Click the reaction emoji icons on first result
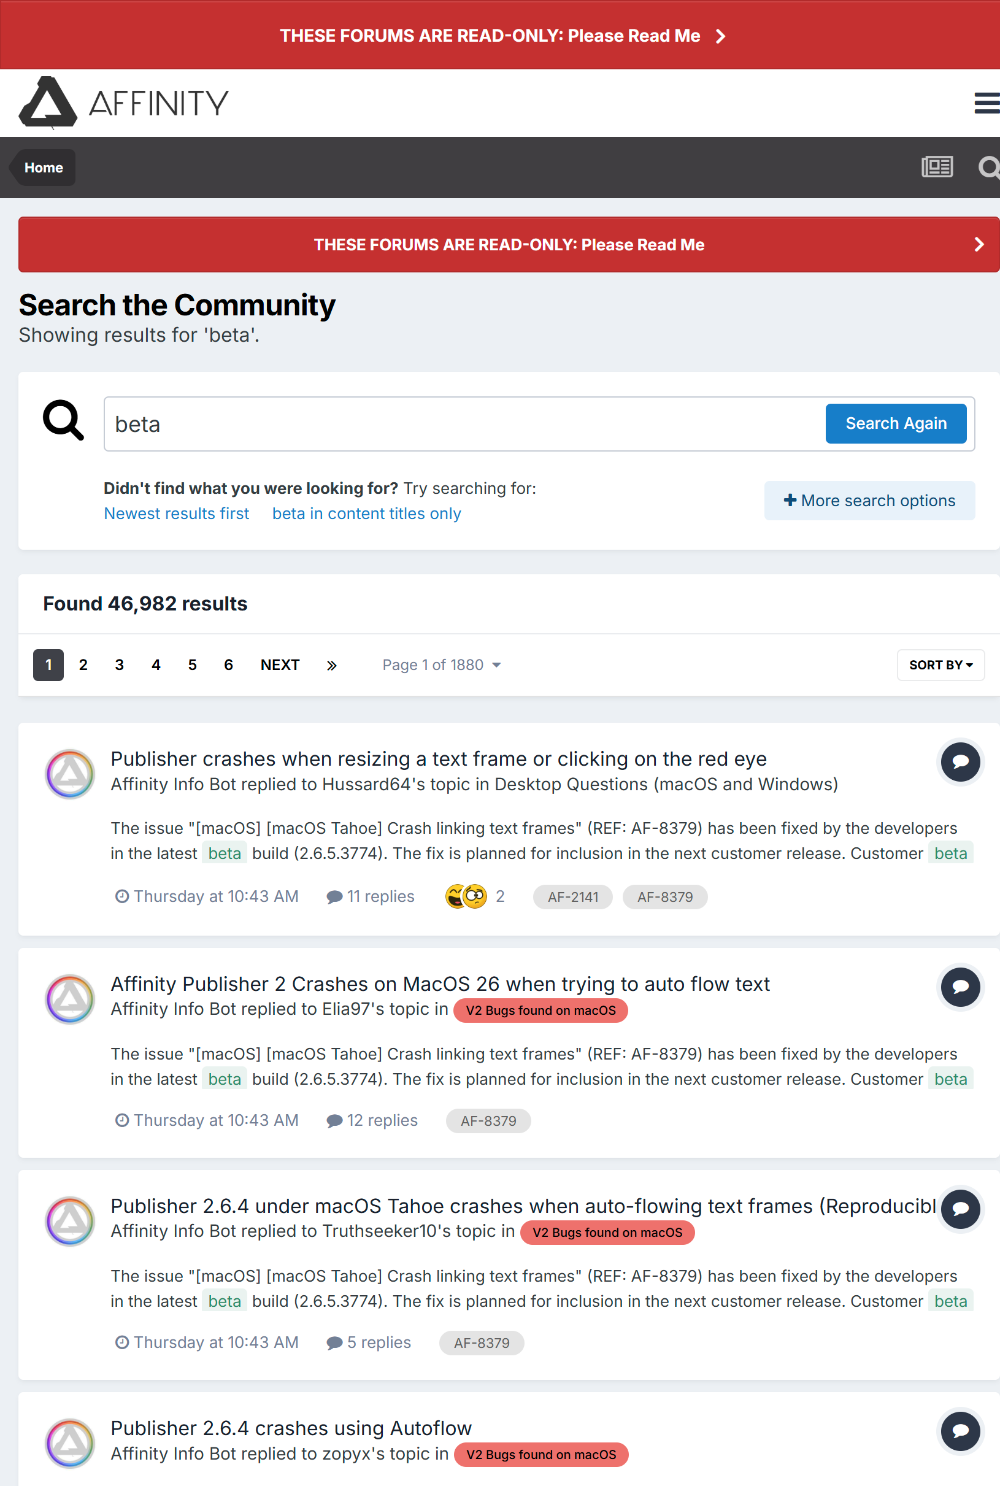 (466, 896)
